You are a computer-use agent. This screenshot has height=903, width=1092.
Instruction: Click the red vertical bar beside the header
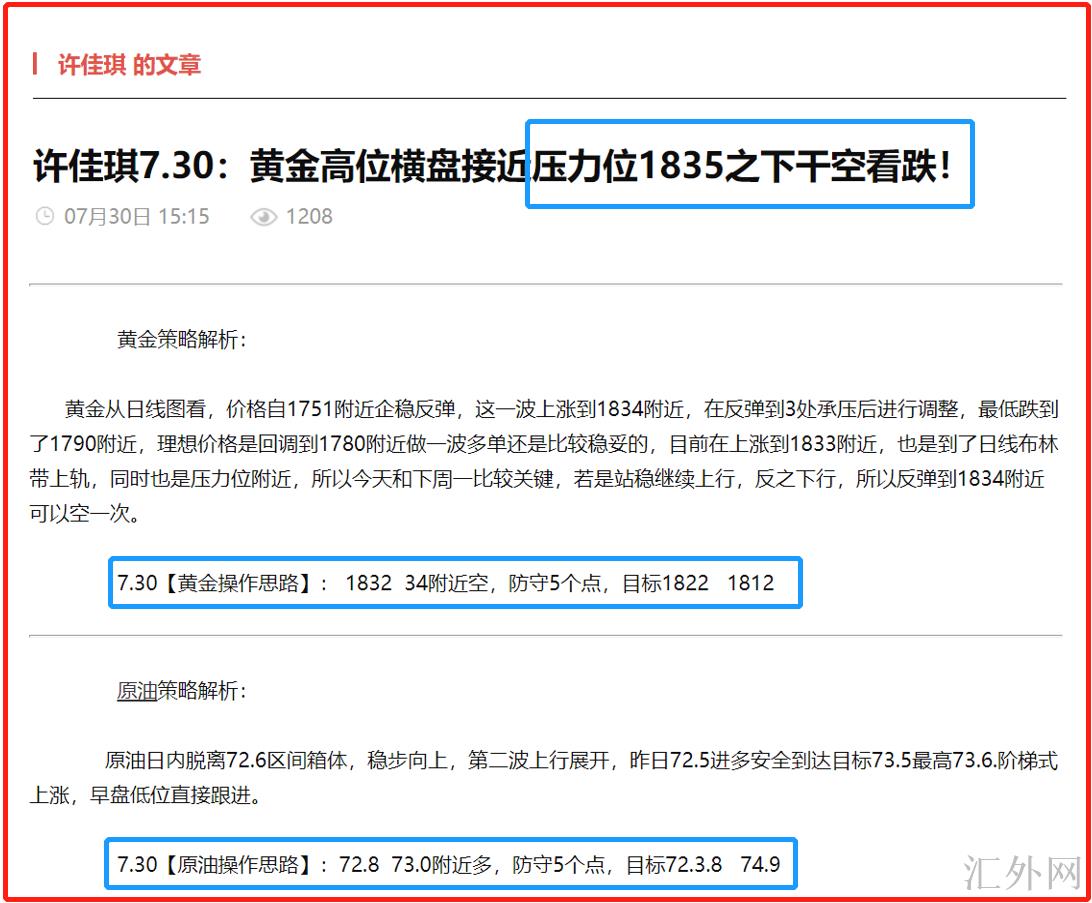[36, 64]
